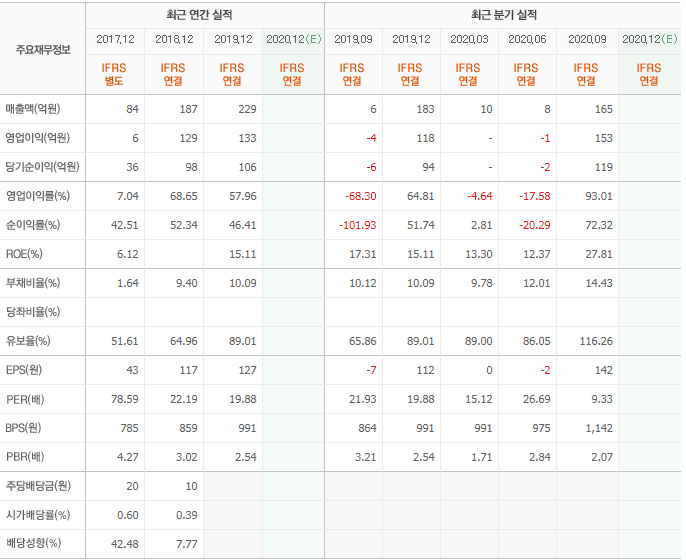Select the net income value 106
686x560 pixels.
(247, 167)
